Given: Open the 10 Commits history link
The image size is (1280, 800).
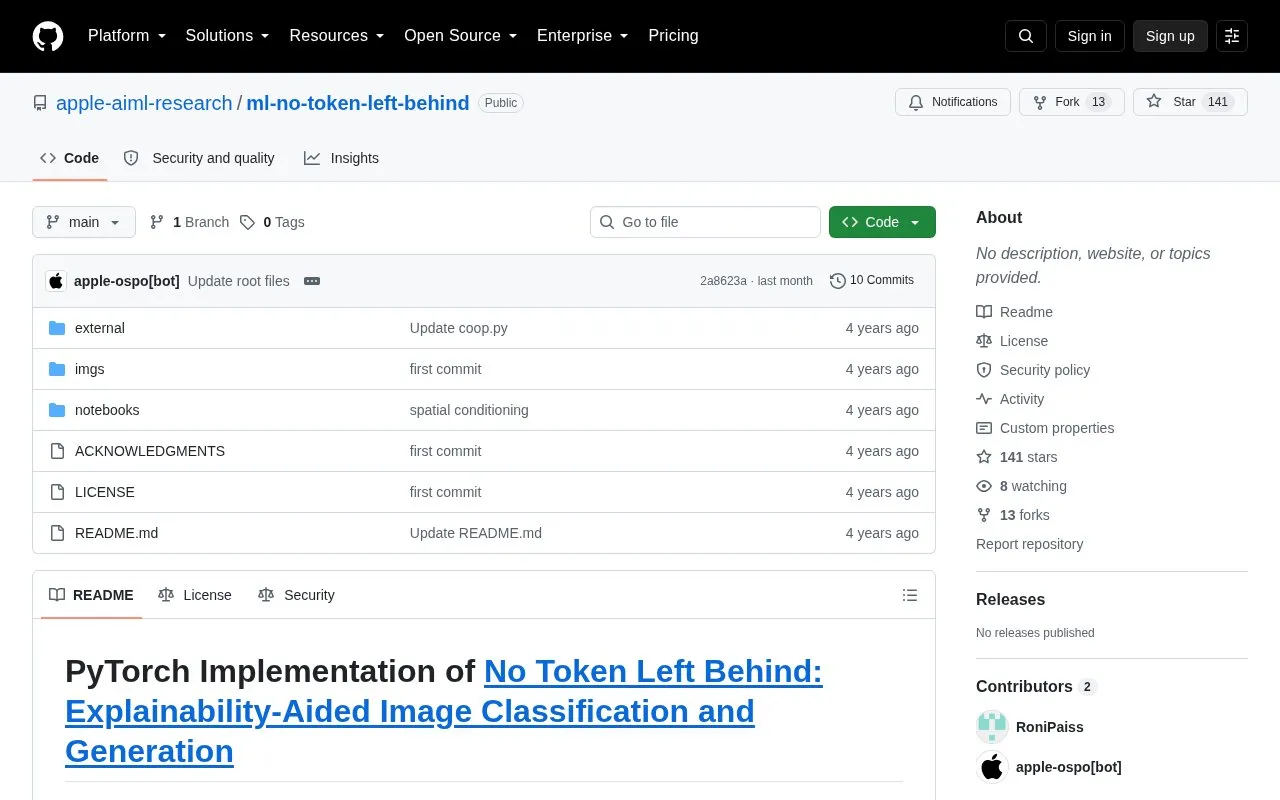Looking at the screenshot, I should (x=872, y=281).
